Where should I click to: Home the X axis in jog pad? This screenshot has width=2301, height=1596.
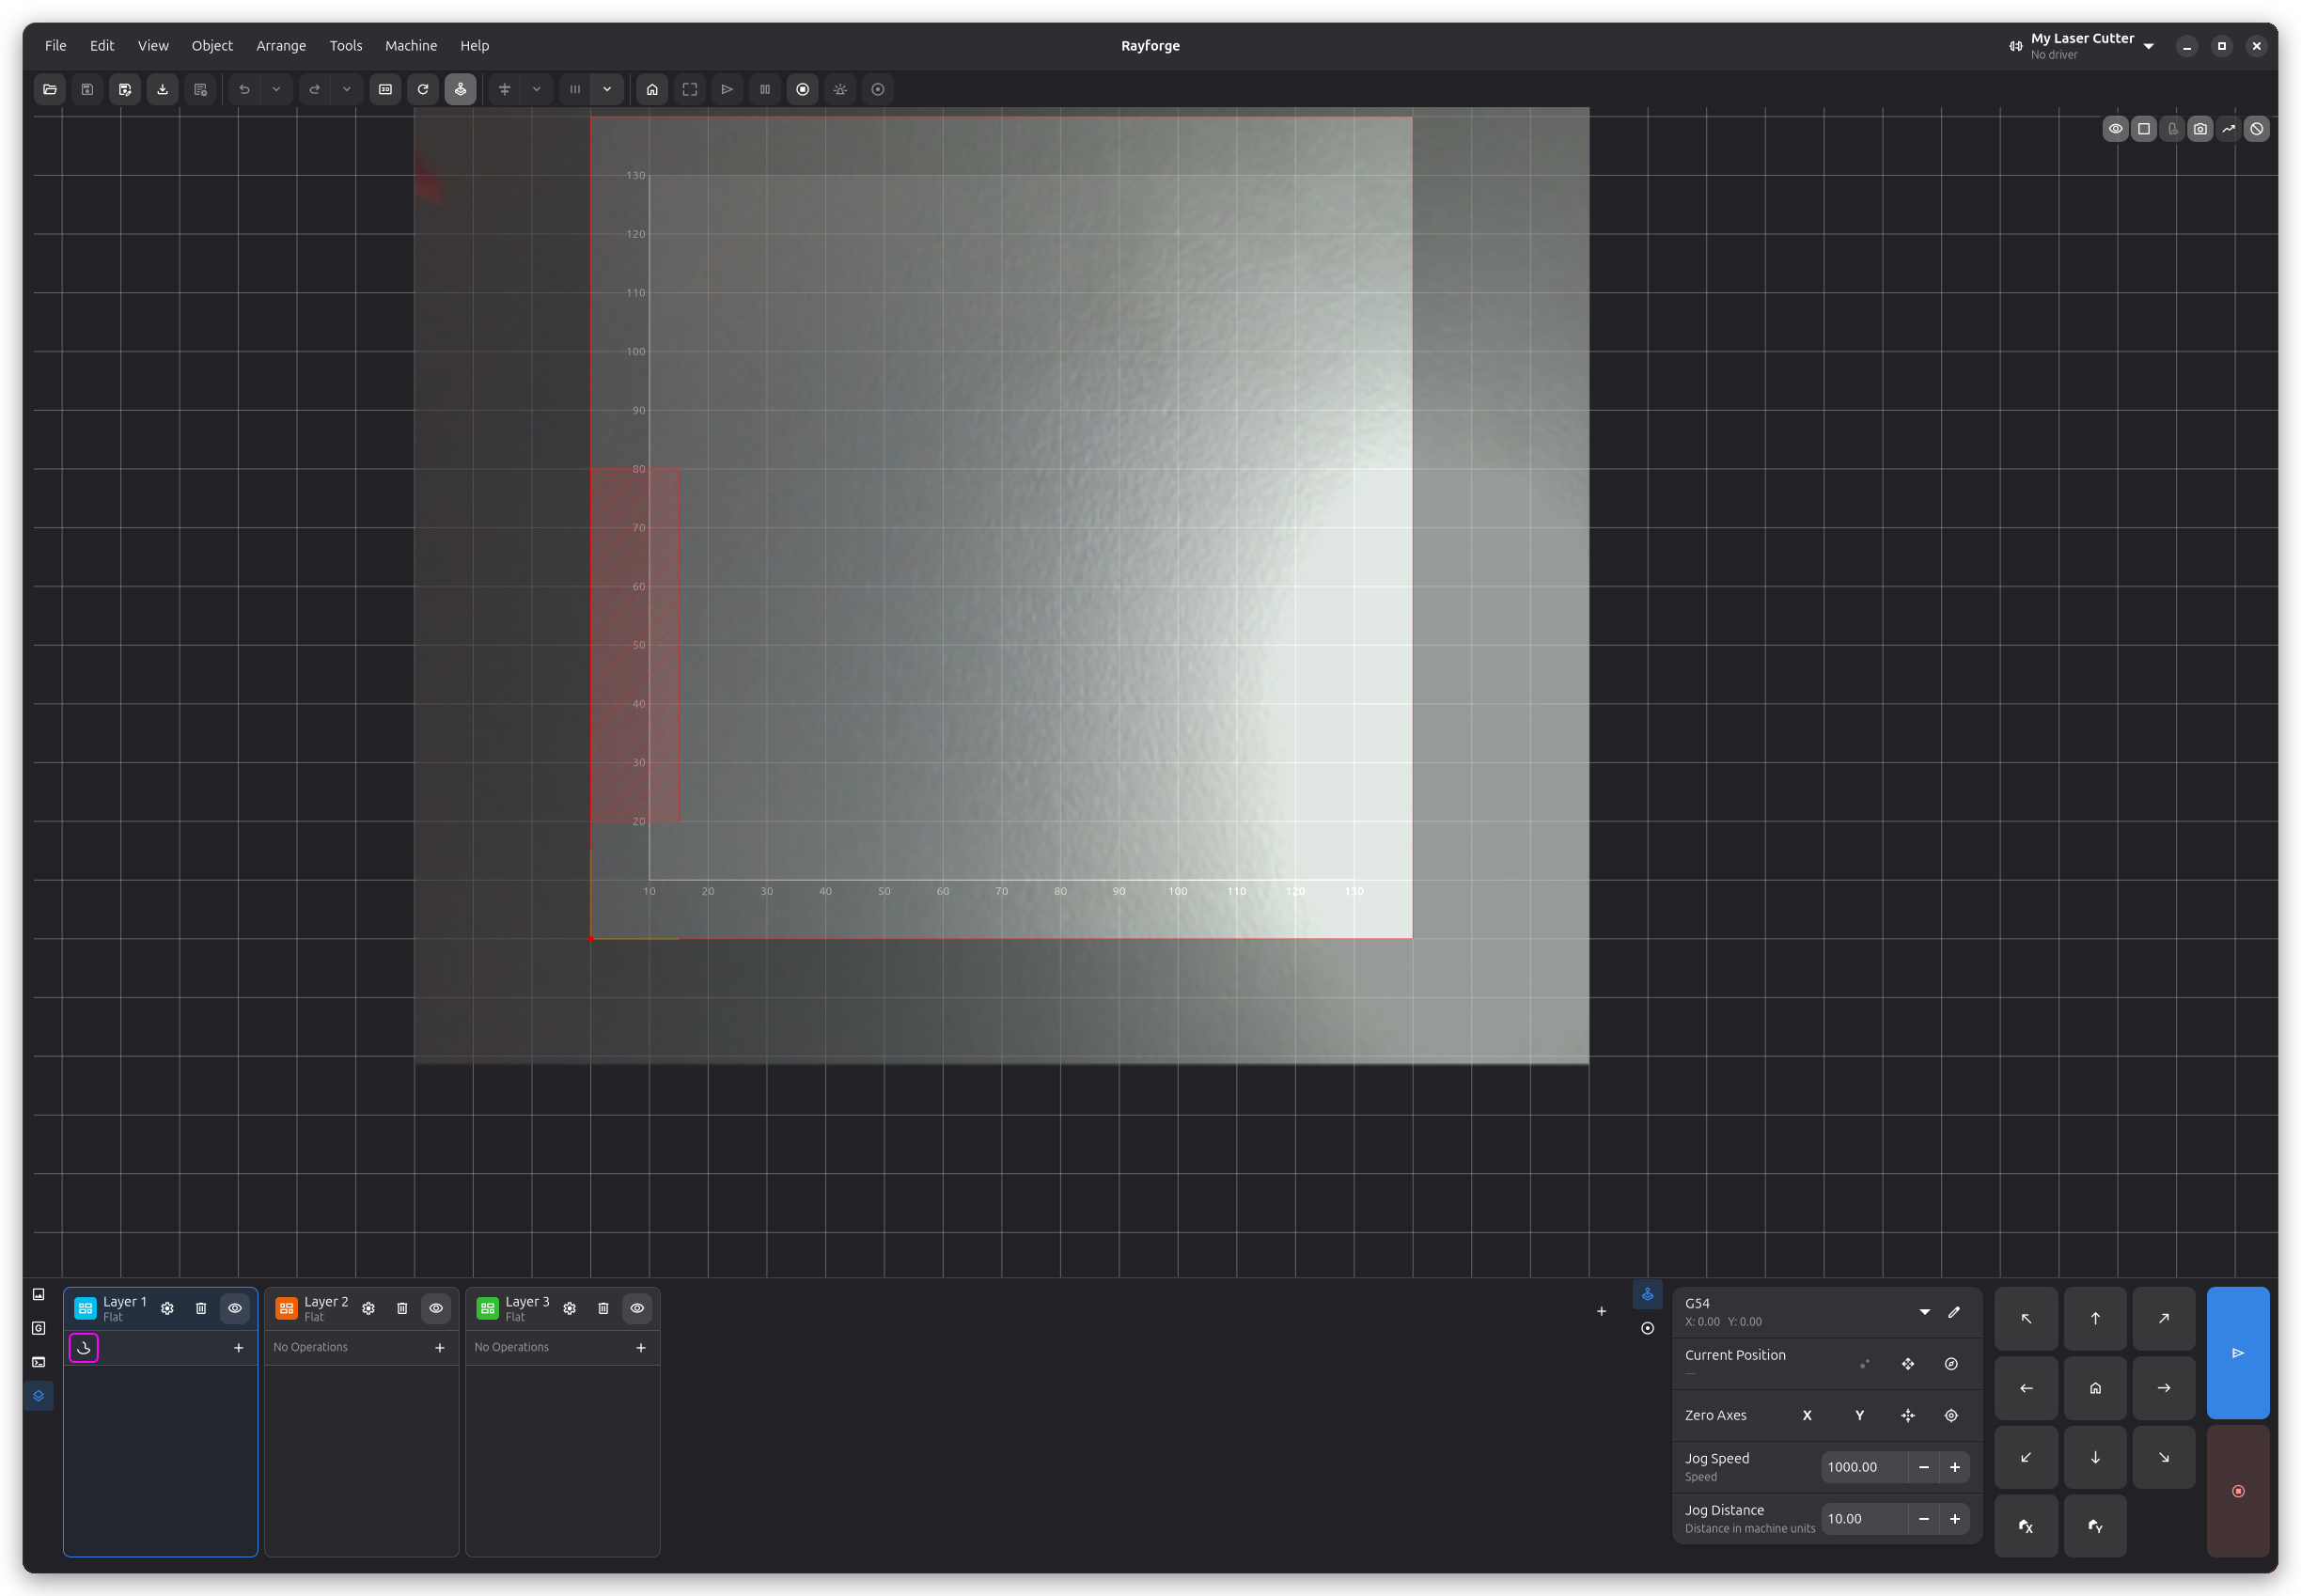pos(2026,1526)
